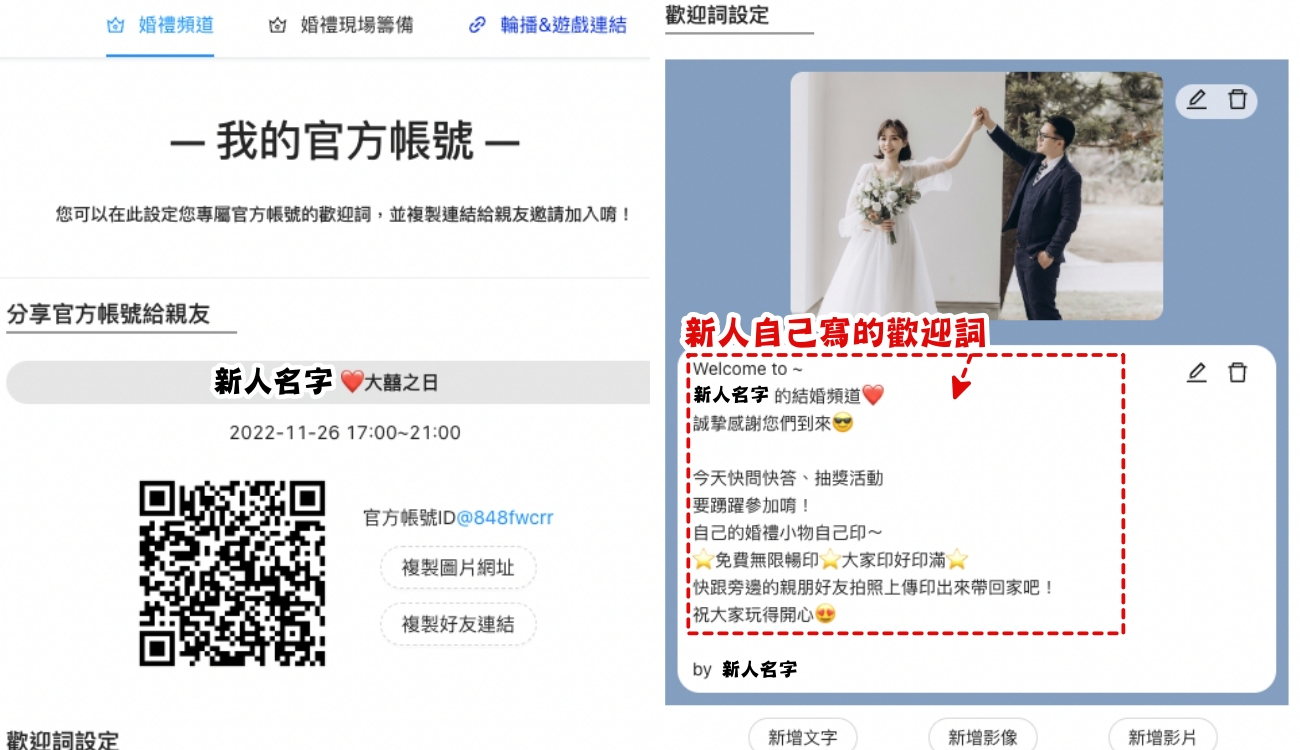Switch to 婚禮現場籌備 tab

point(341,26)
